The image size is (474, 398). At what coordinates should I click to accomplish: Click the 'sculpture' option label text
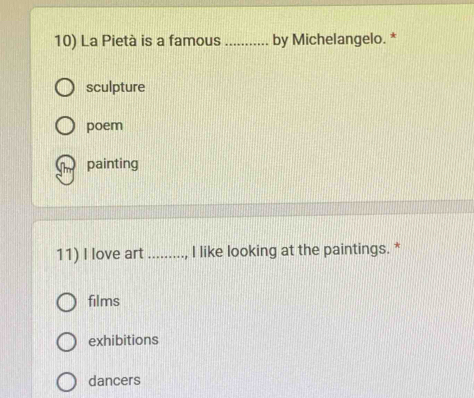[116, 87]
